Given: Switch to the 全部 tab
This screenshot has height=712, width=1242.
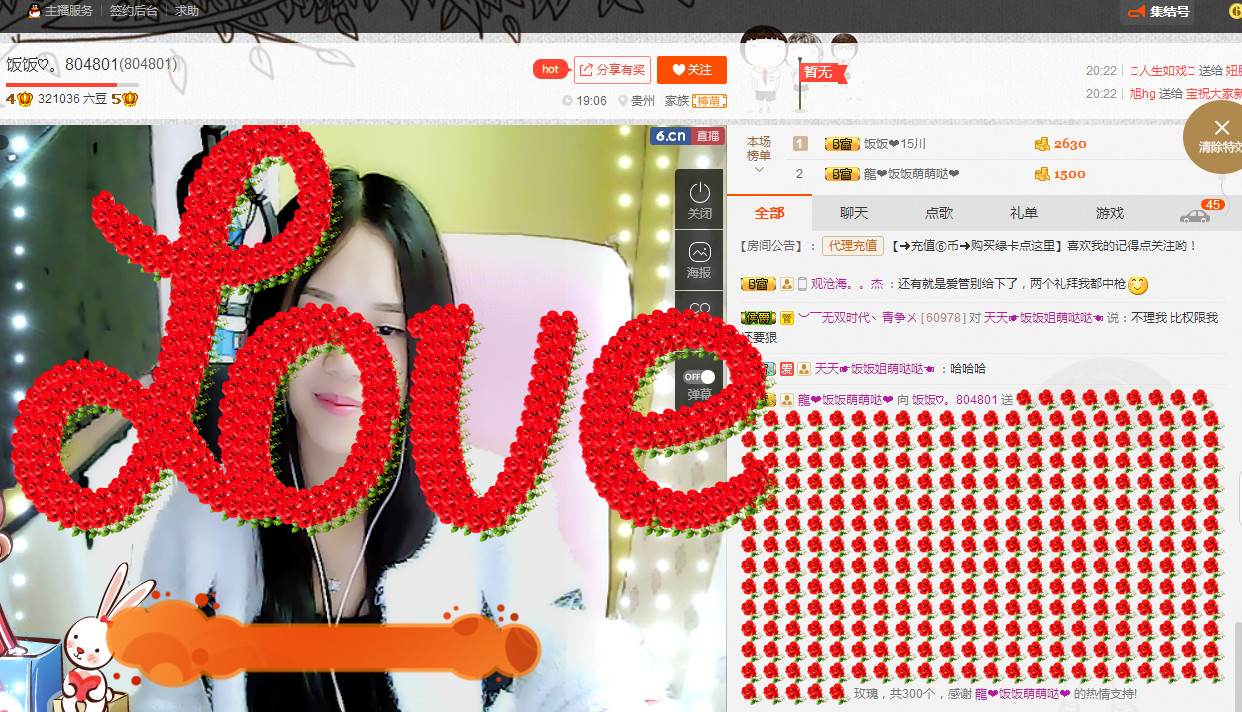Looking at the screenshot, I should (770, 213).
